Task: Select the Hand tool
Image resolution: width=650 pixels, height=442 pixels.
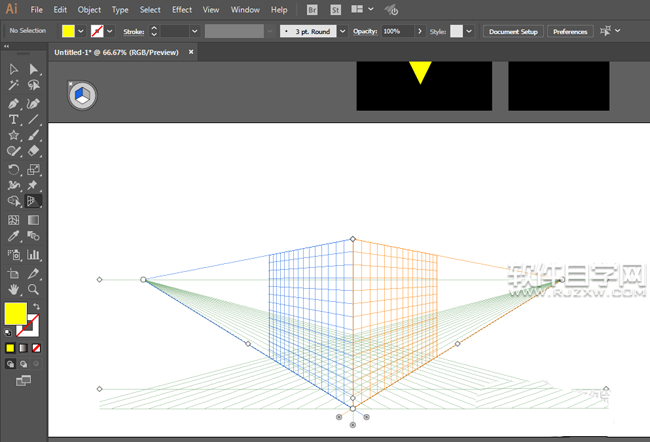Action: [14, 289]
